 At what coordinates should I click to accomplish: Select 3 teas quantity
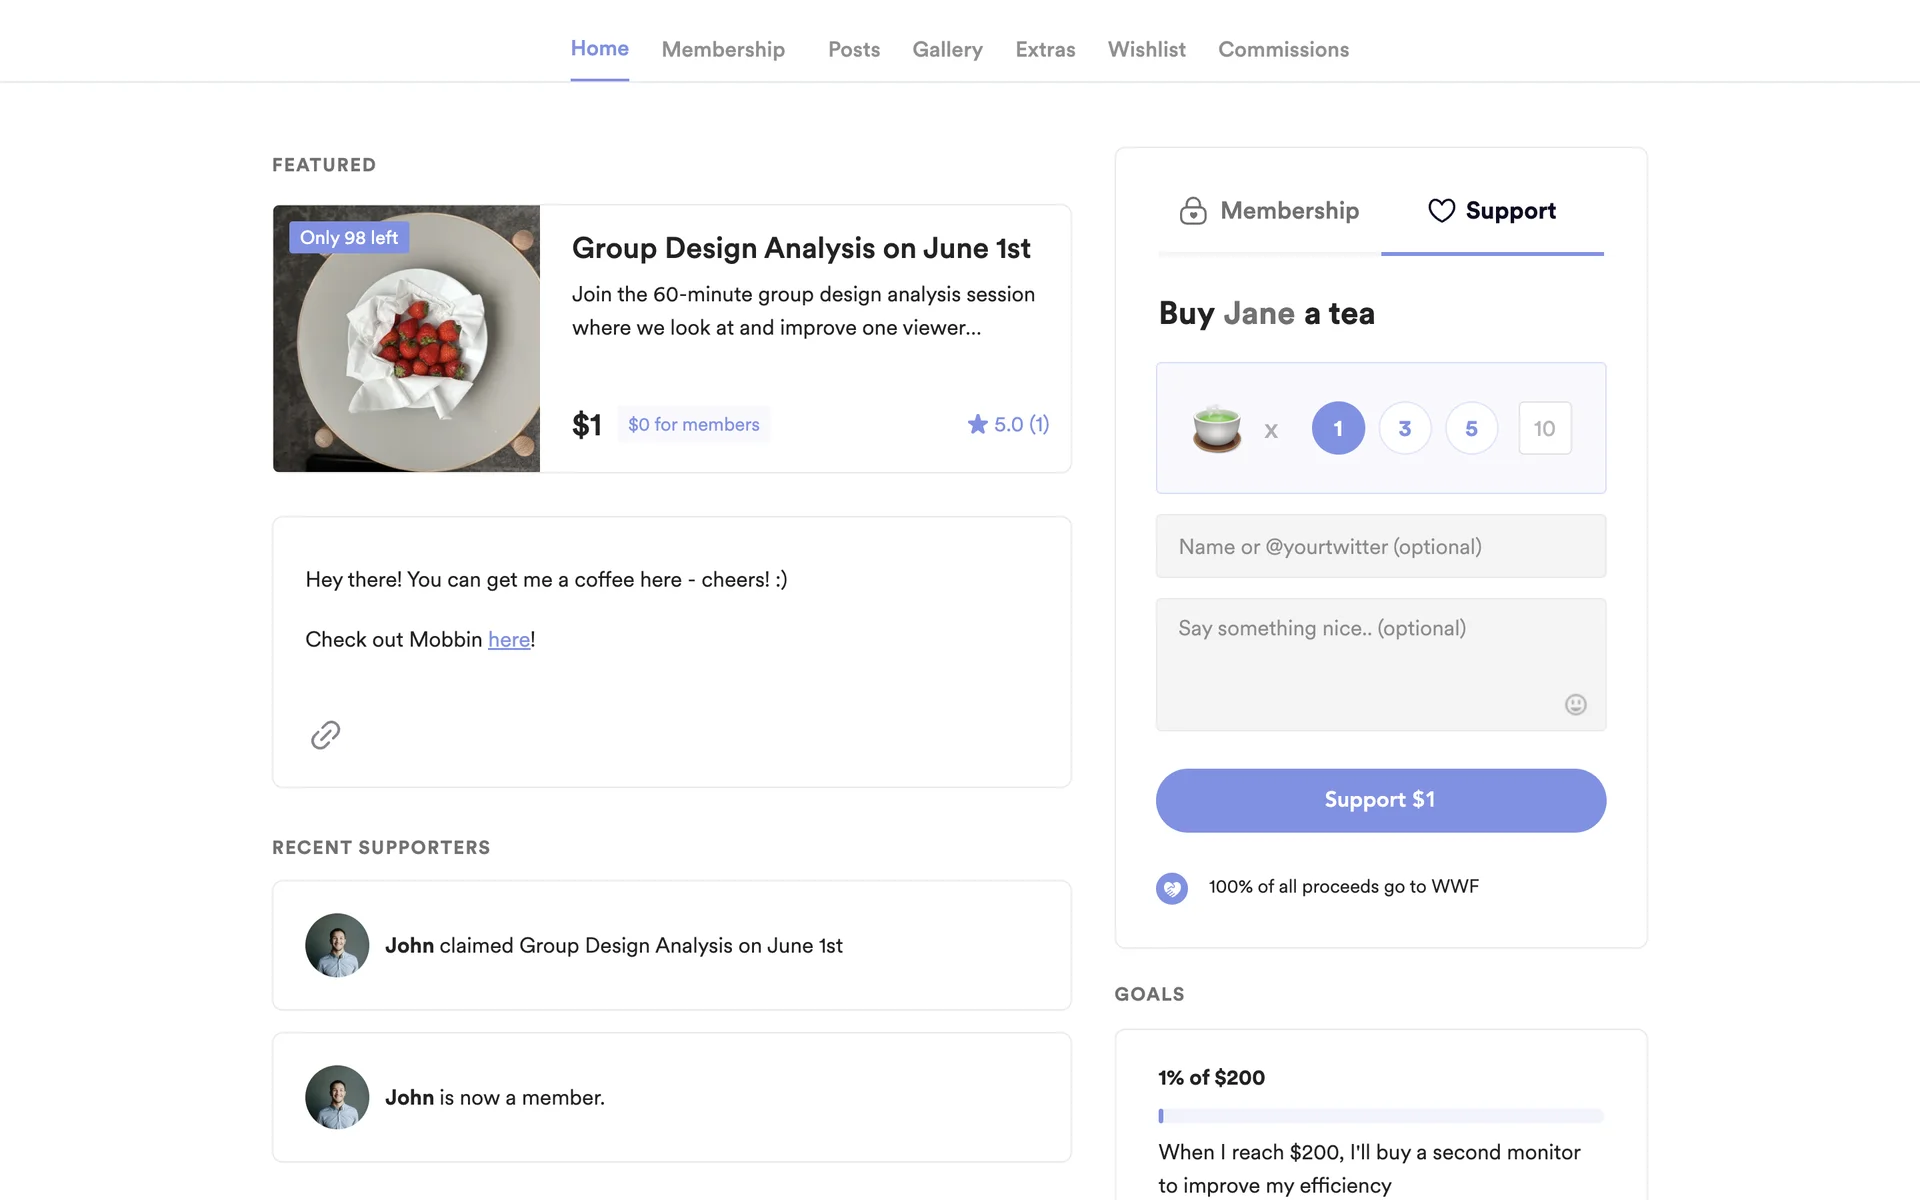coord(1405,428)
